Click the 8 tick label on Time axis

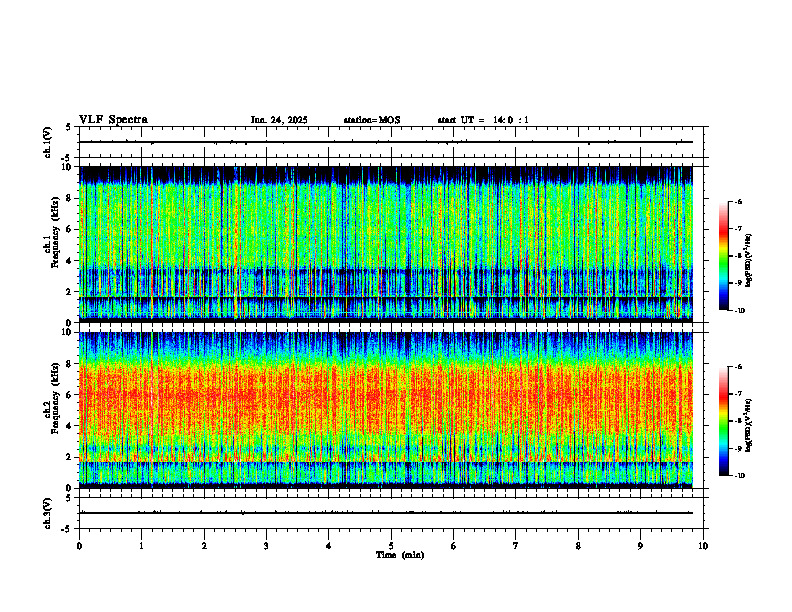578,546
